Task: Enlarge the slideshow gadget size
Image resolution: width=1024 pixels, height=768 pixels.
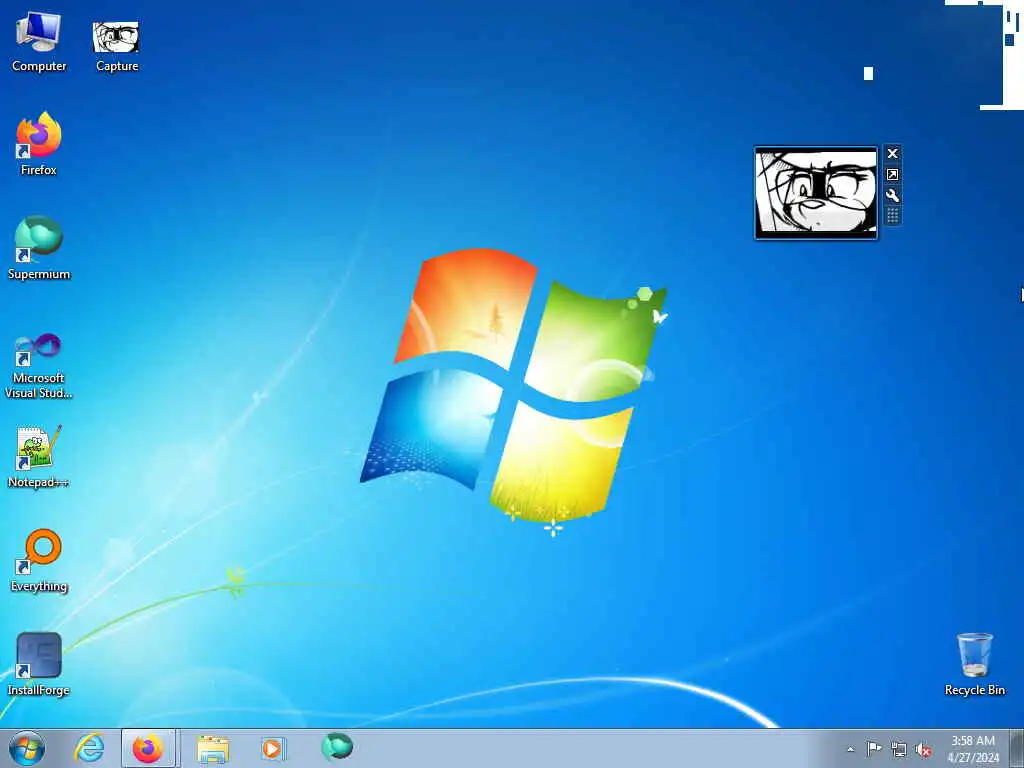Action: 892,174
